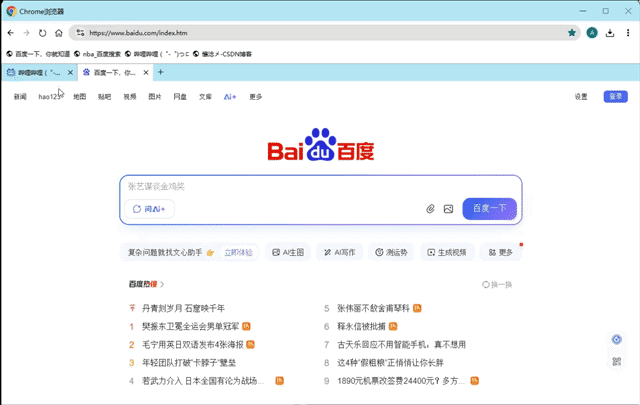This screenshot has height=405, width=640.
Task: Open the 图片 navigation link
Action: (x=155, y=97)
